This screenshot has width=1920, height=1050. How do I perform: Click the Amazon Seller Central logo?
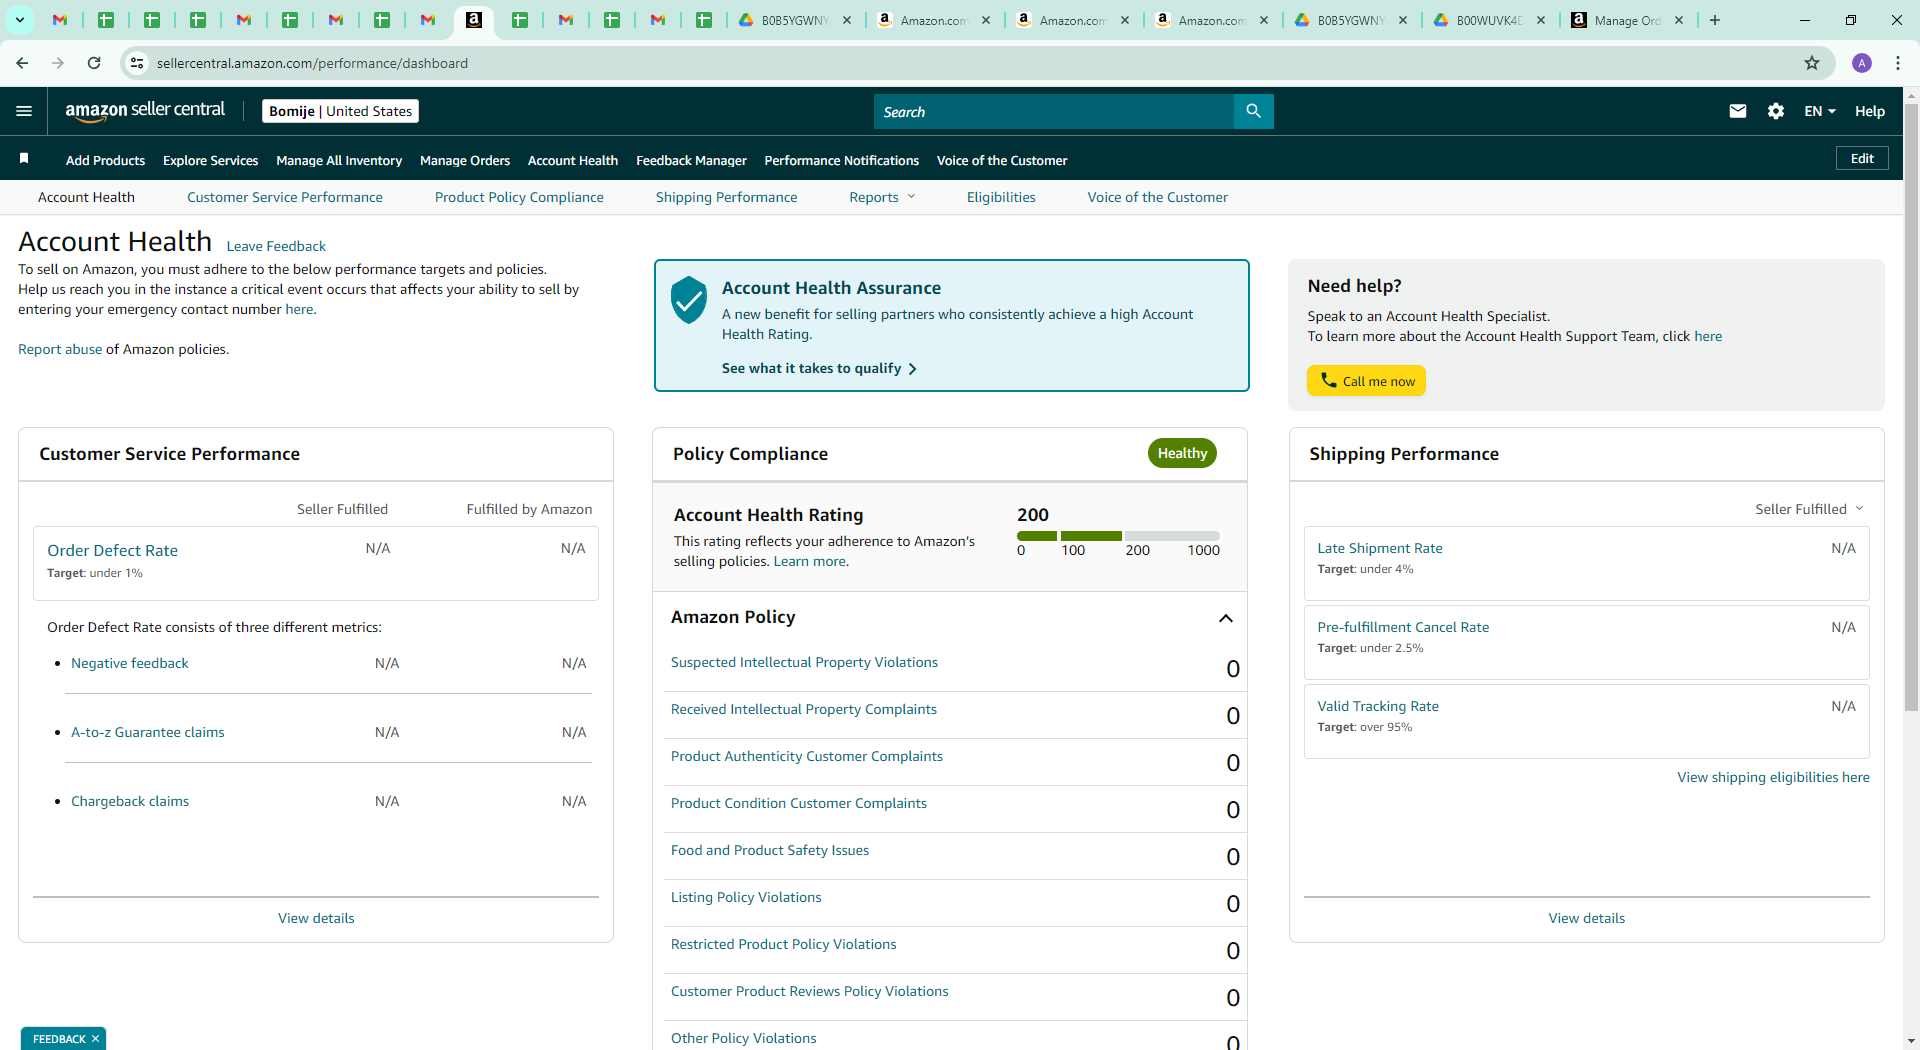[145, 111]
